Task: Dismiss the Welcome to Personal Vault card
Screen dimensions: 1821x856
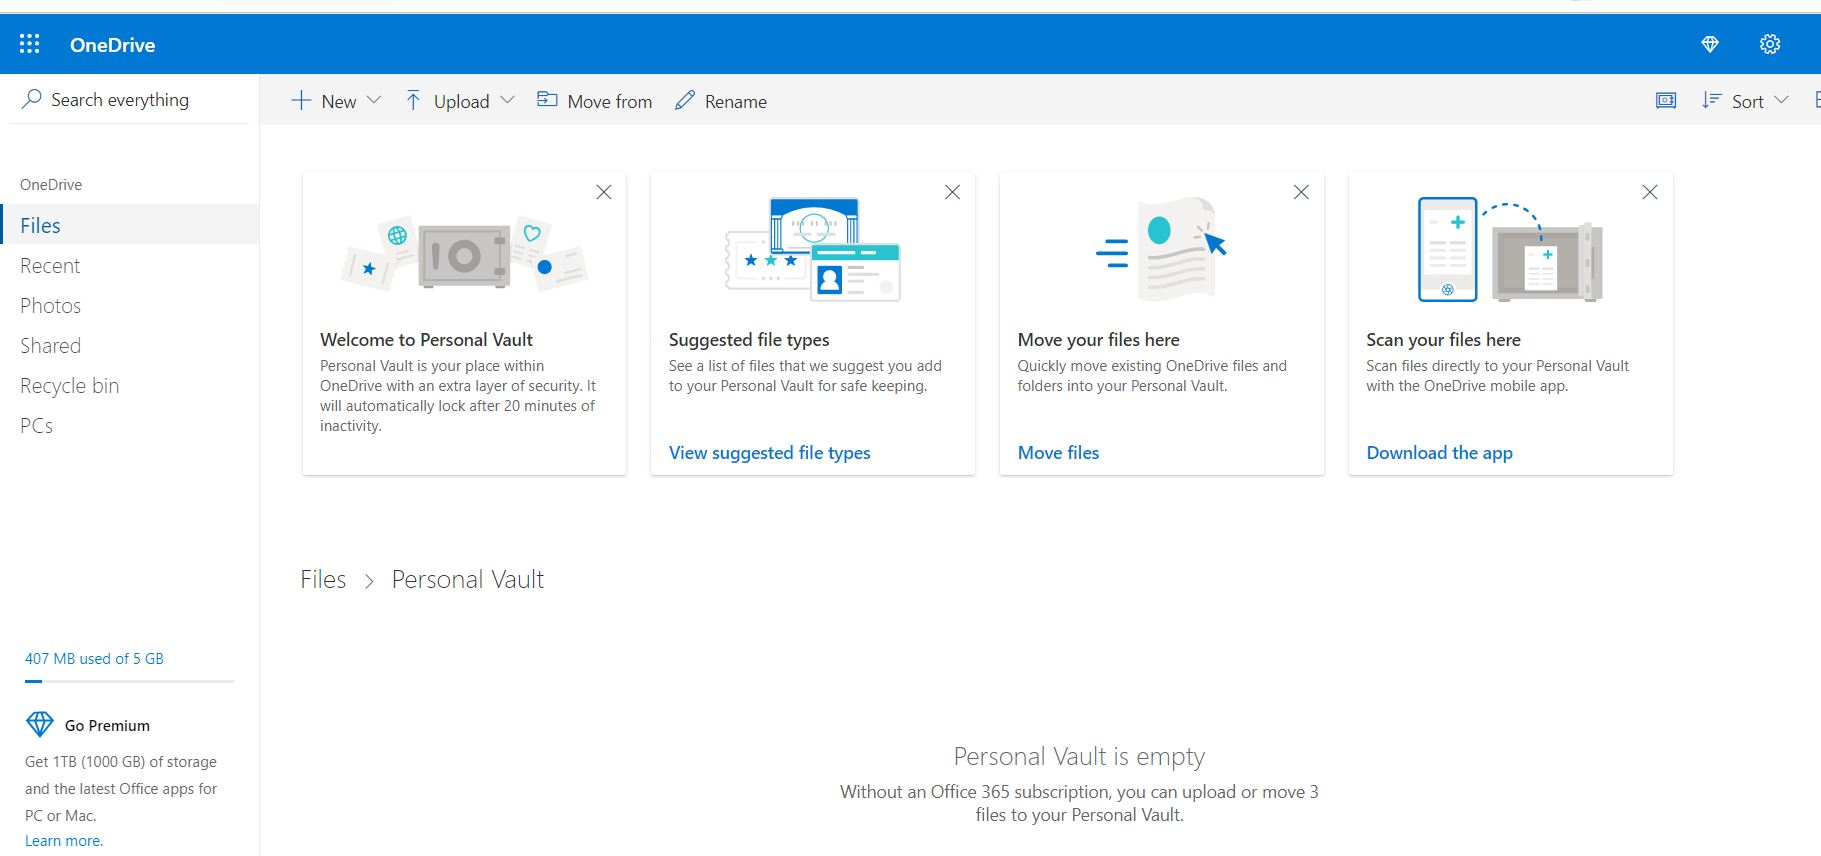Action: tap(604, 192)
